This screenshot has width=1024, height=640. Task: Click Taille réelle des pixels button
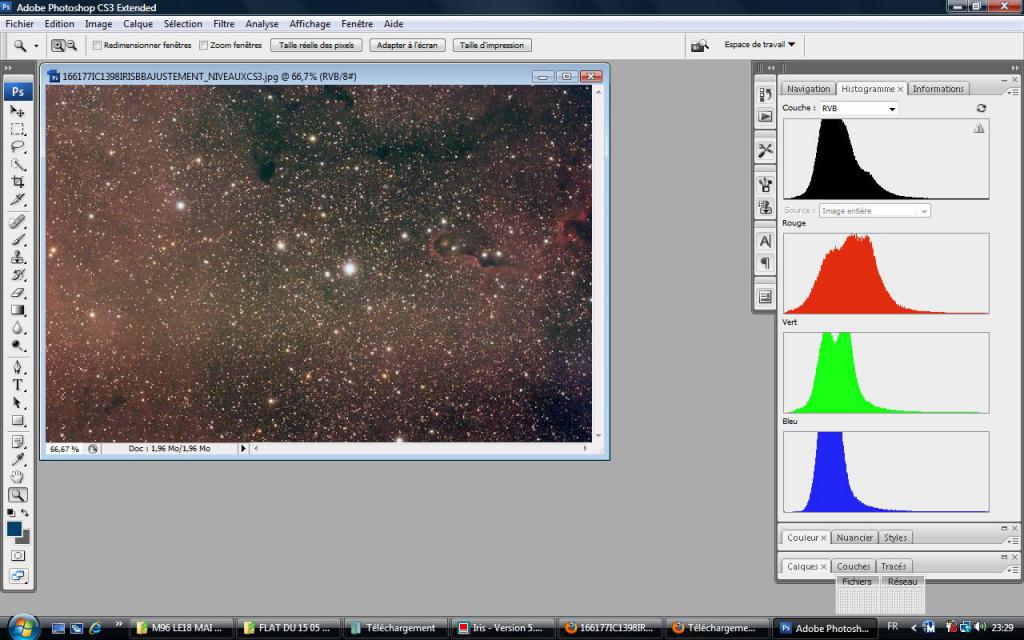(x=316, y=45)
